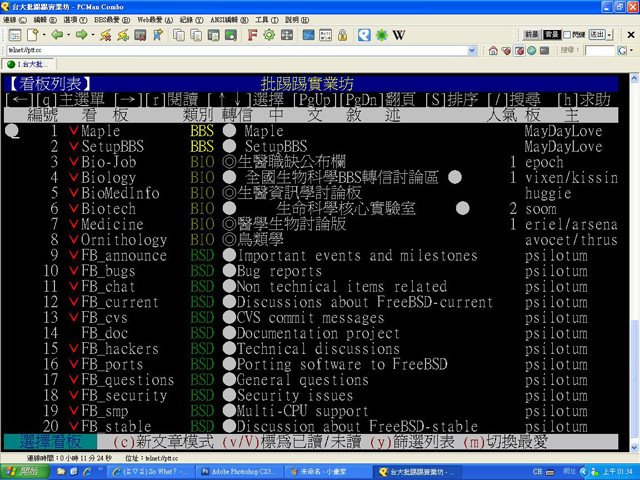
Task: Click the FB_announce board row
Action: (x=311, y=256)
